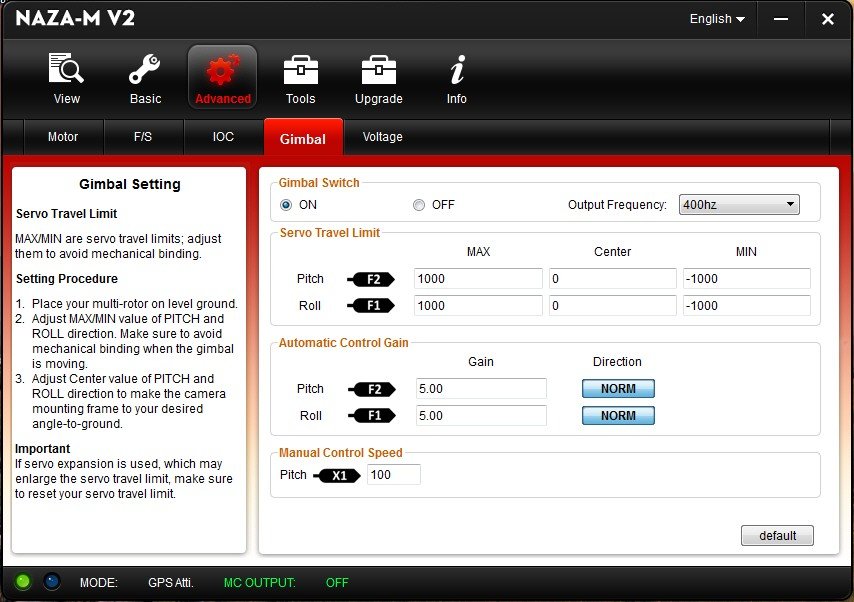Screen dimensions: 854x602
Task: Click the Manual Control Speed group title
Action: (x=340, y=453)
